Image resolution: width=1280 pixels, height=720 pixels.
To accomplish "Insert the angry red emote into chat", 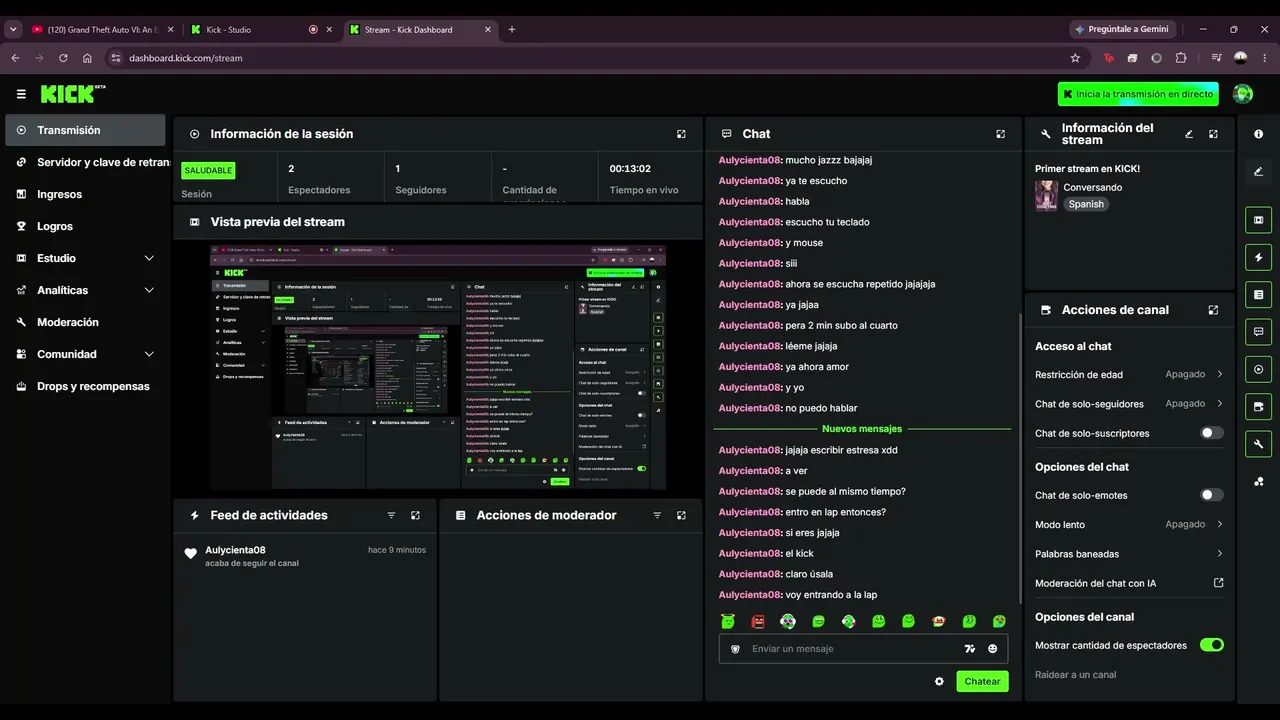I will [758, 621].
